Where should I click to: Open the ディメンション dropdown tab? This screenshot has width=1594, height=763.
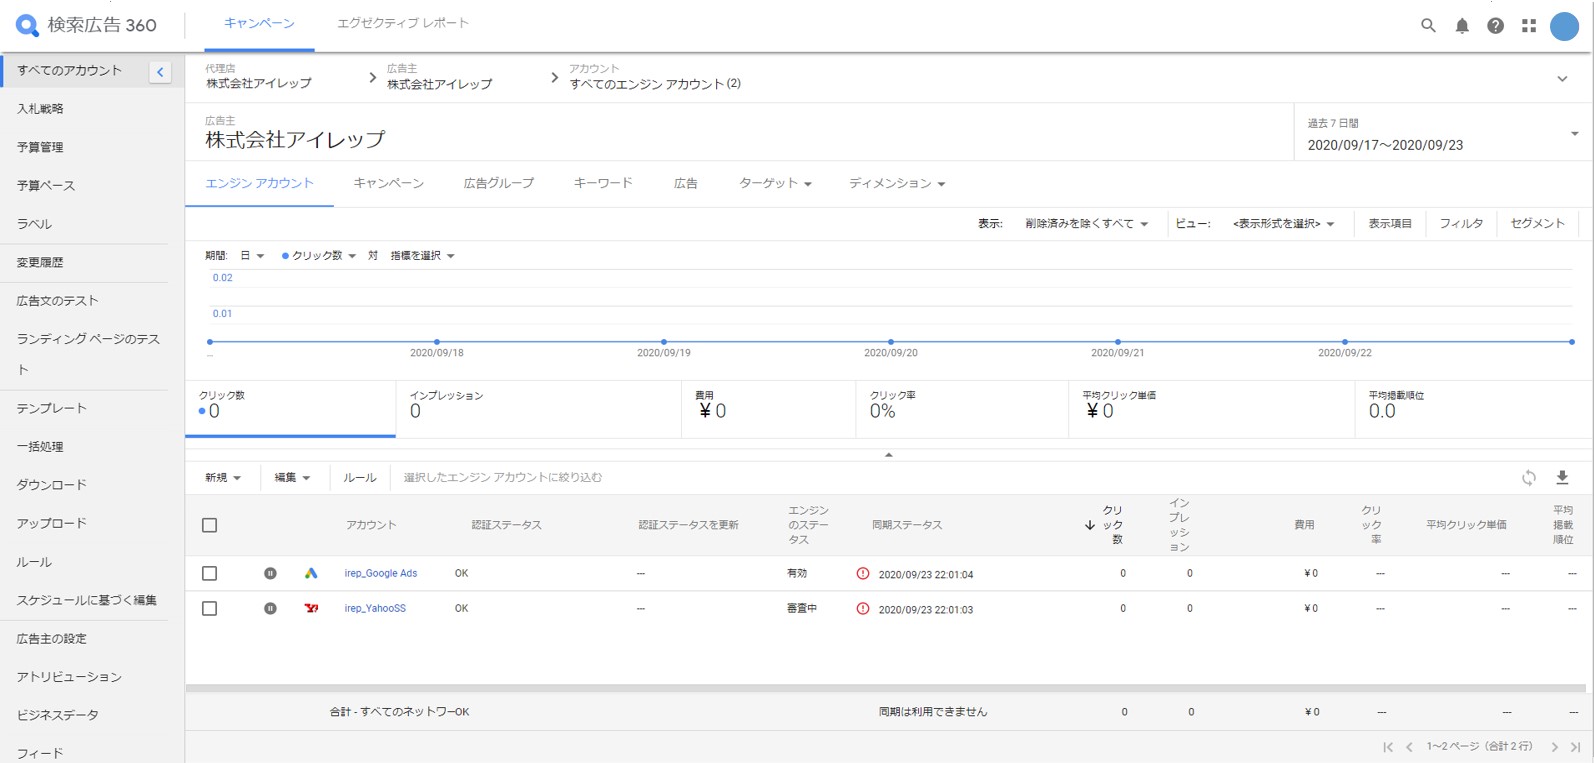[x=897, y=184]
